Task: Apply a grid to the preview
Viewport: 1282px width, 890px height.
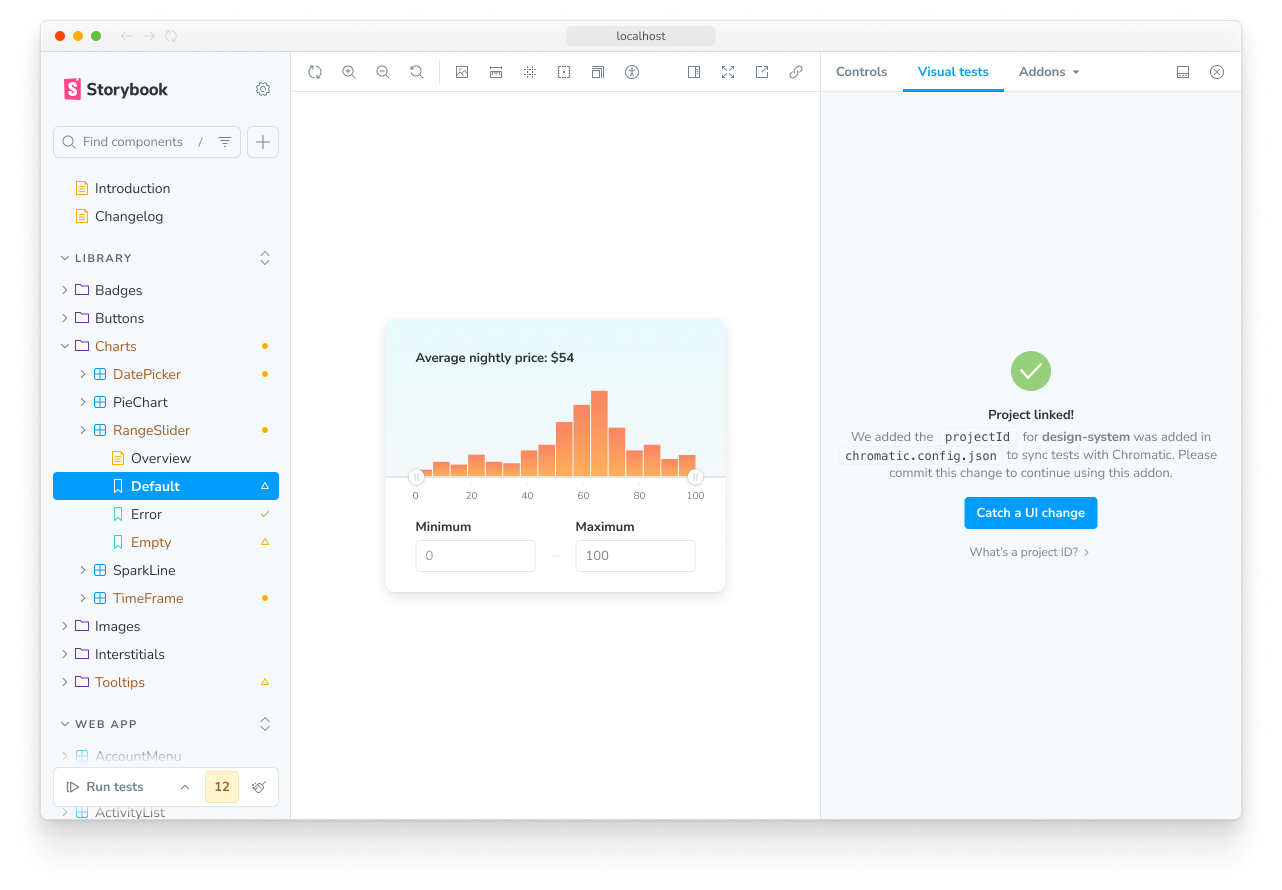Action: pos(530,72)
